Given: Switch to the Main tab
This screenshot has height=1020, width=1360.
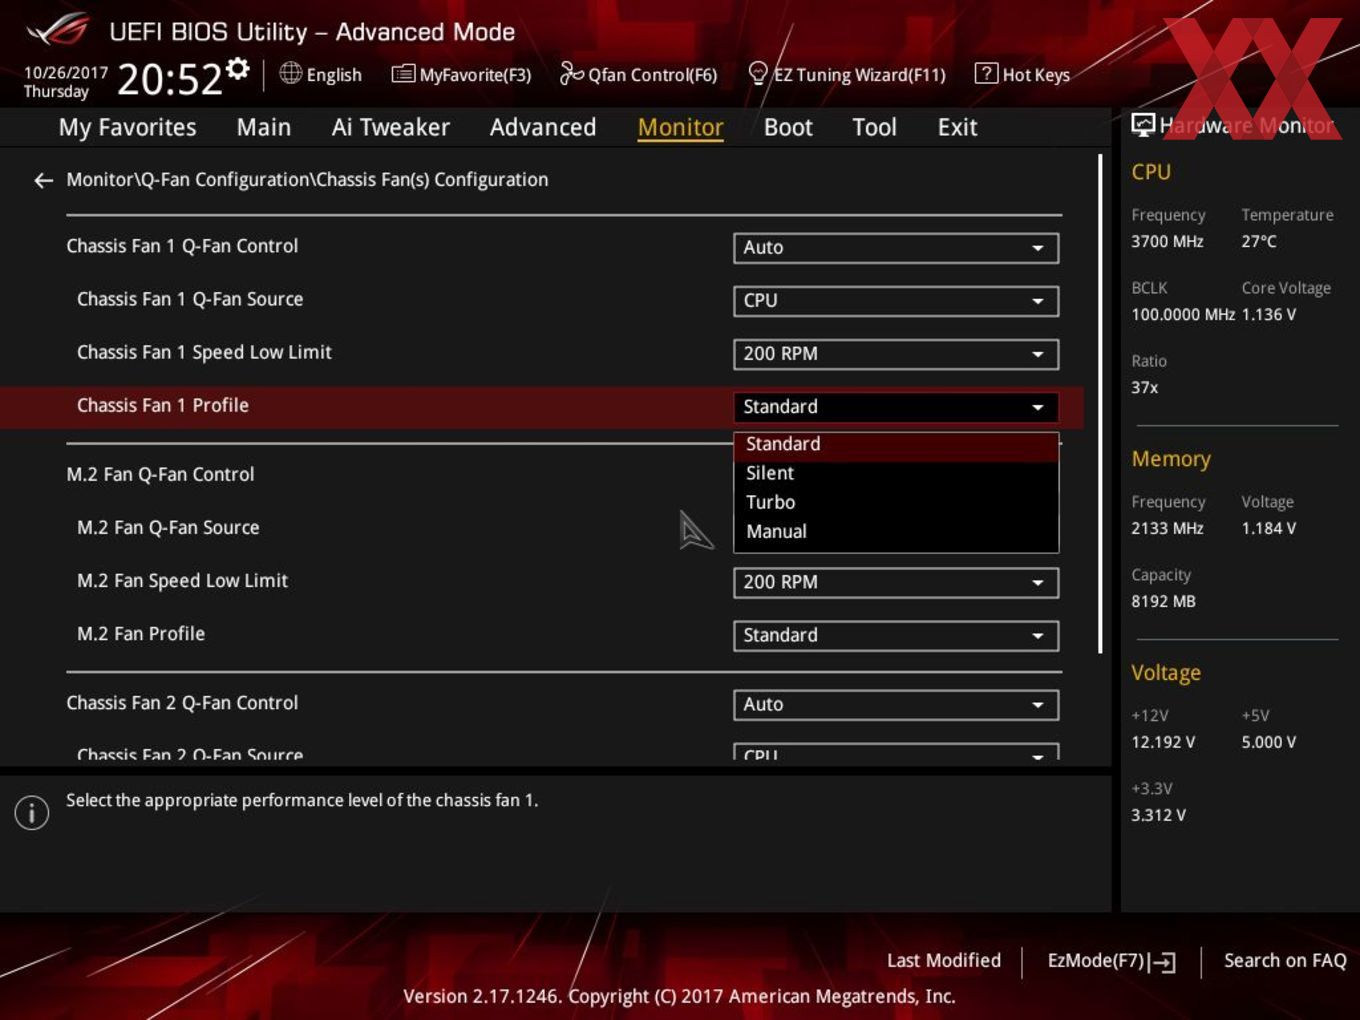Looking at the screenshot, I should pyautogui.click(x=264, y=127).
